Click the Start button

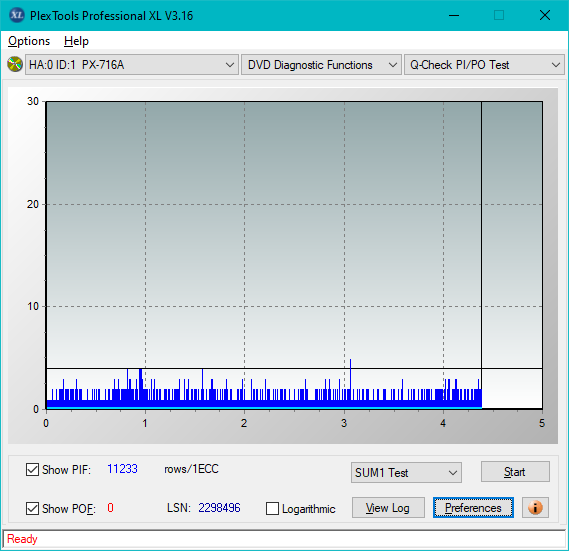515,472
